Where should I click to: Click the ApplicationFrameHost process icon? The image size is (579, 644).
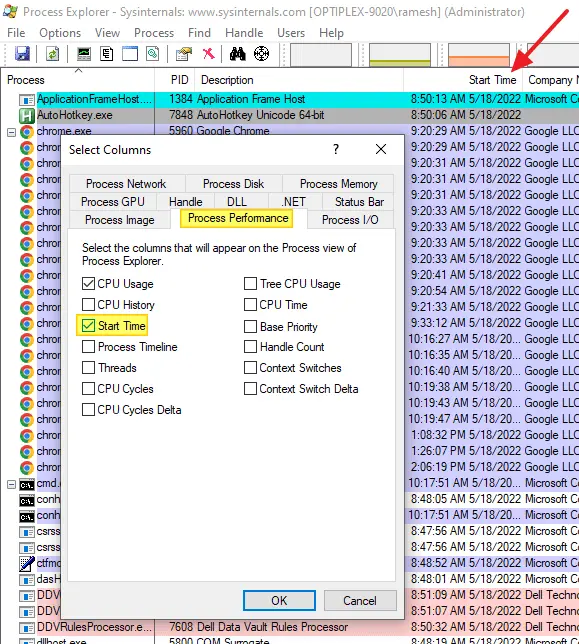[x=27, y=99]
